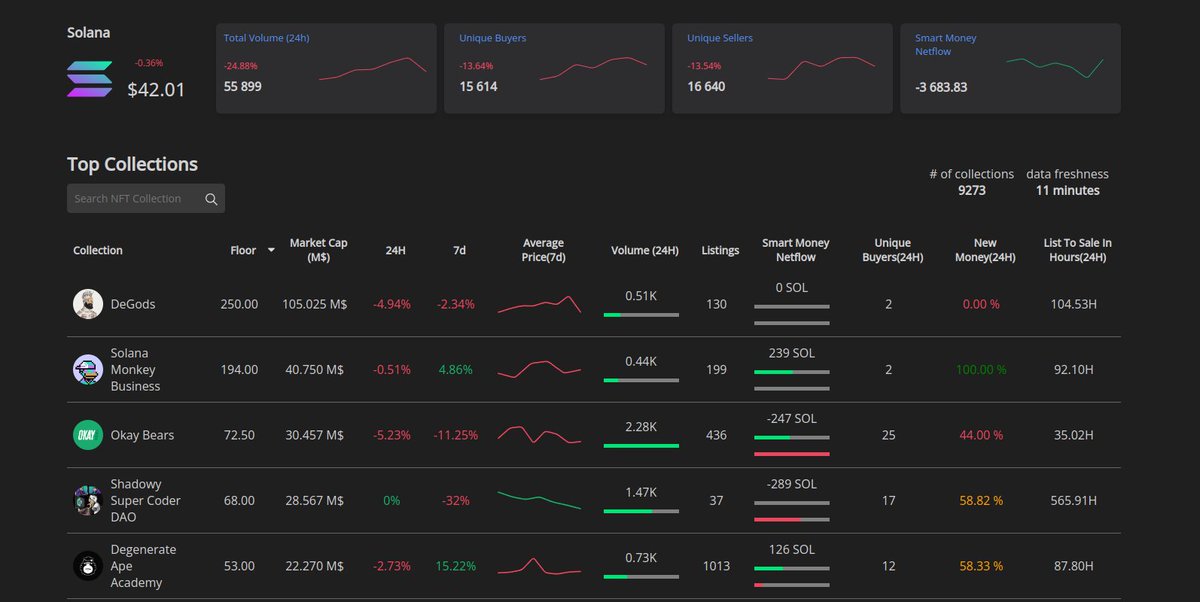This screenshot has height=602, width=1200.
Task: Sort by Smart Money Netflow header
Action: pyautogui.click(x=796, y=250)
